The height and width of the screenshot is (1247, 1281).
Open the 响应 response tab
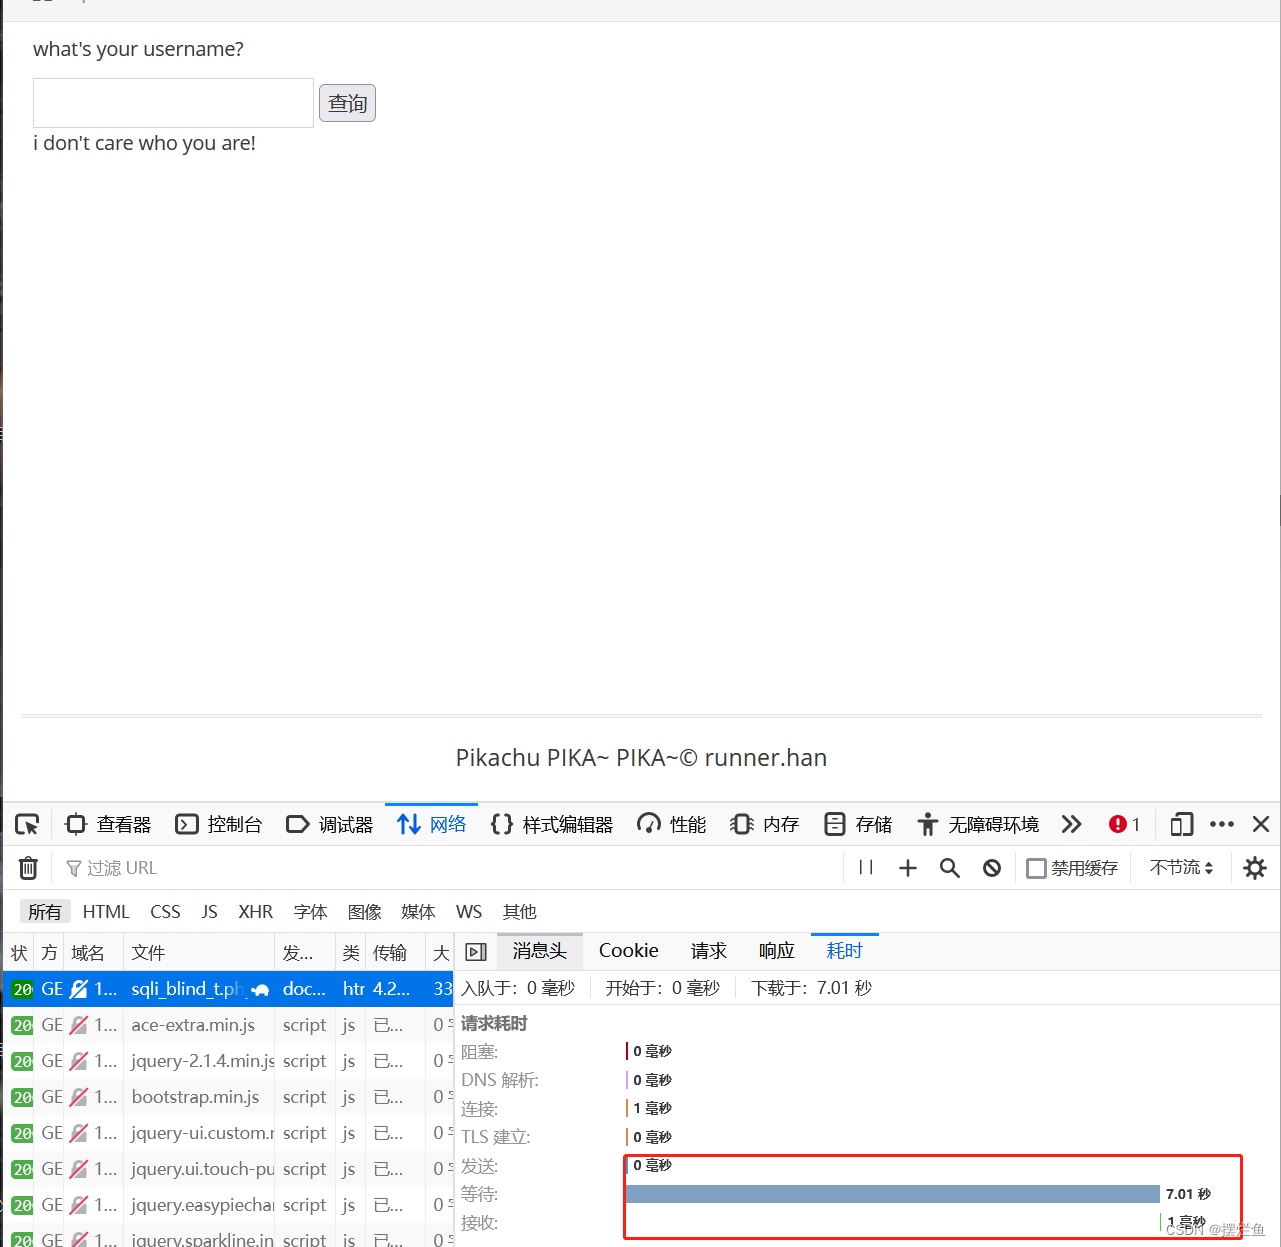coord(776,951)
